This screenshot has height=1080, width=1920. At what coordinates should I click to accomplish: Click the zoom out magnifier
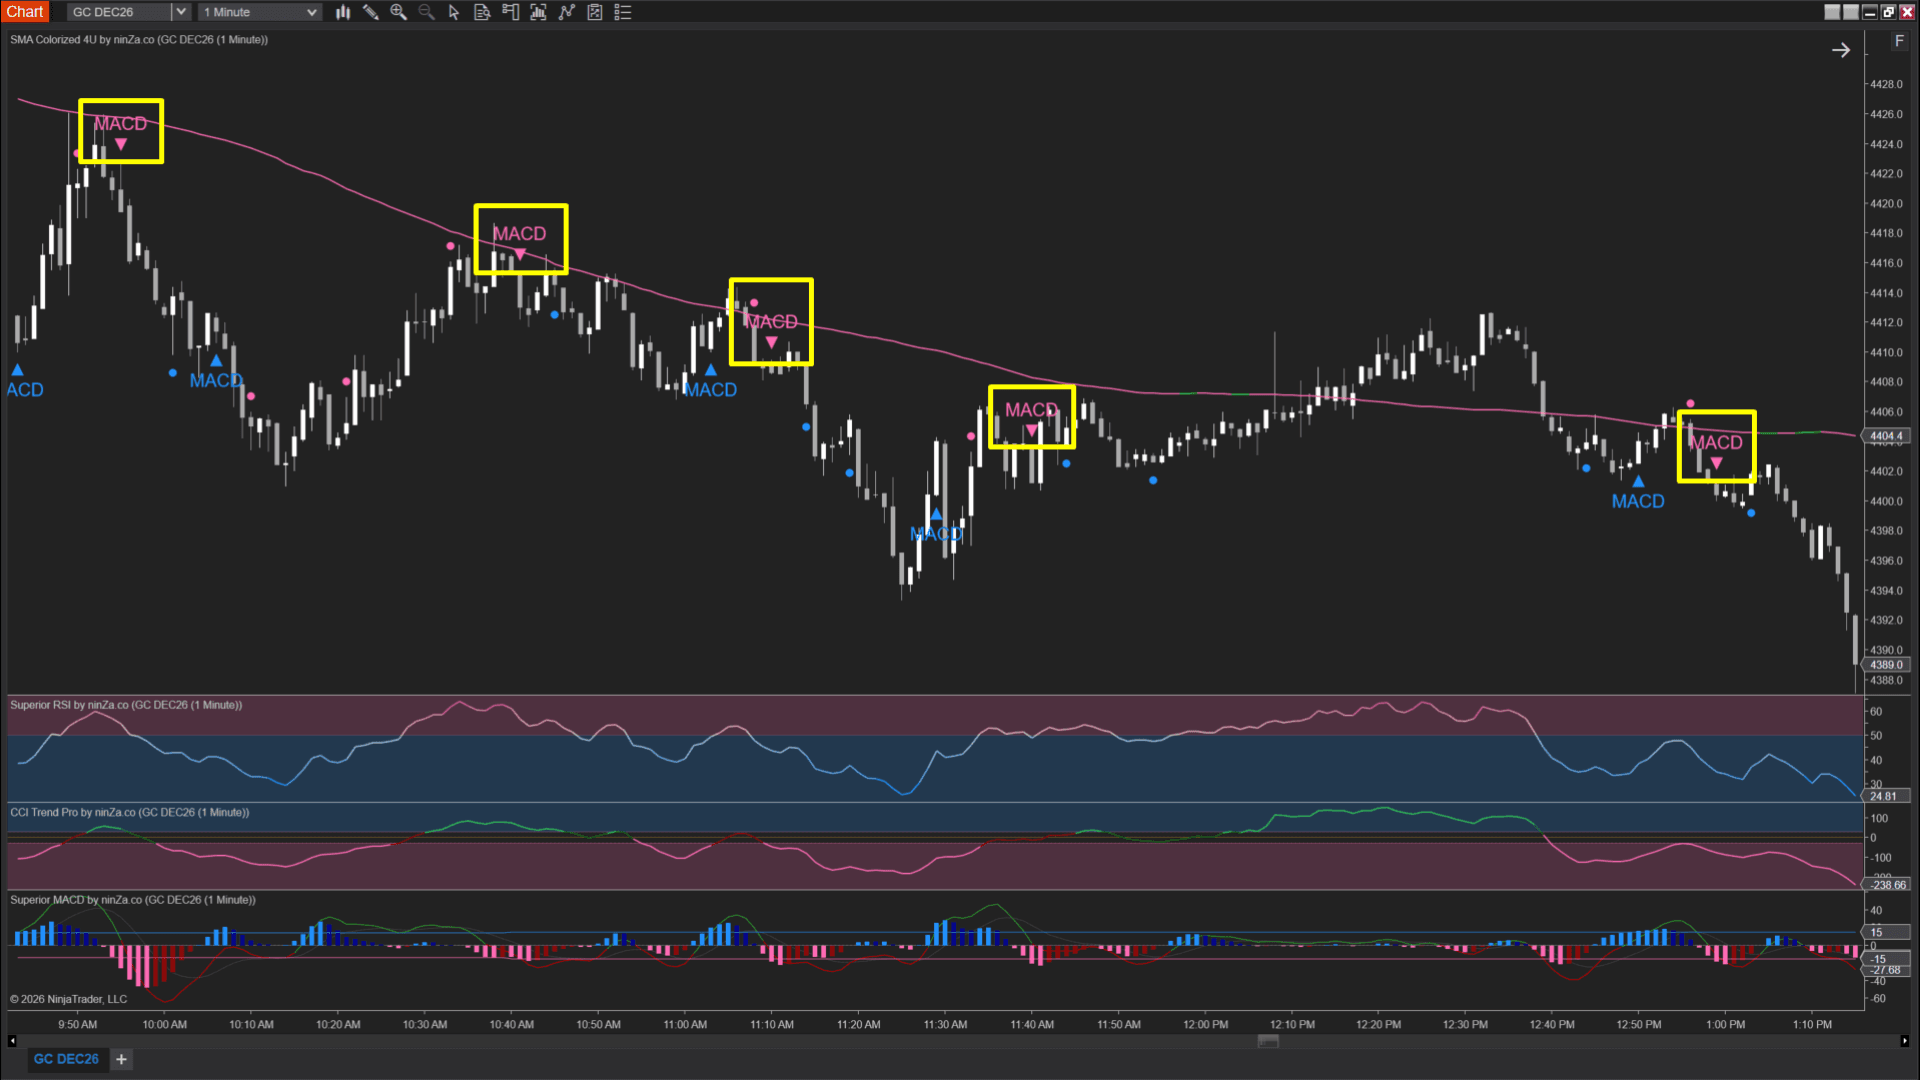(427, 12)
